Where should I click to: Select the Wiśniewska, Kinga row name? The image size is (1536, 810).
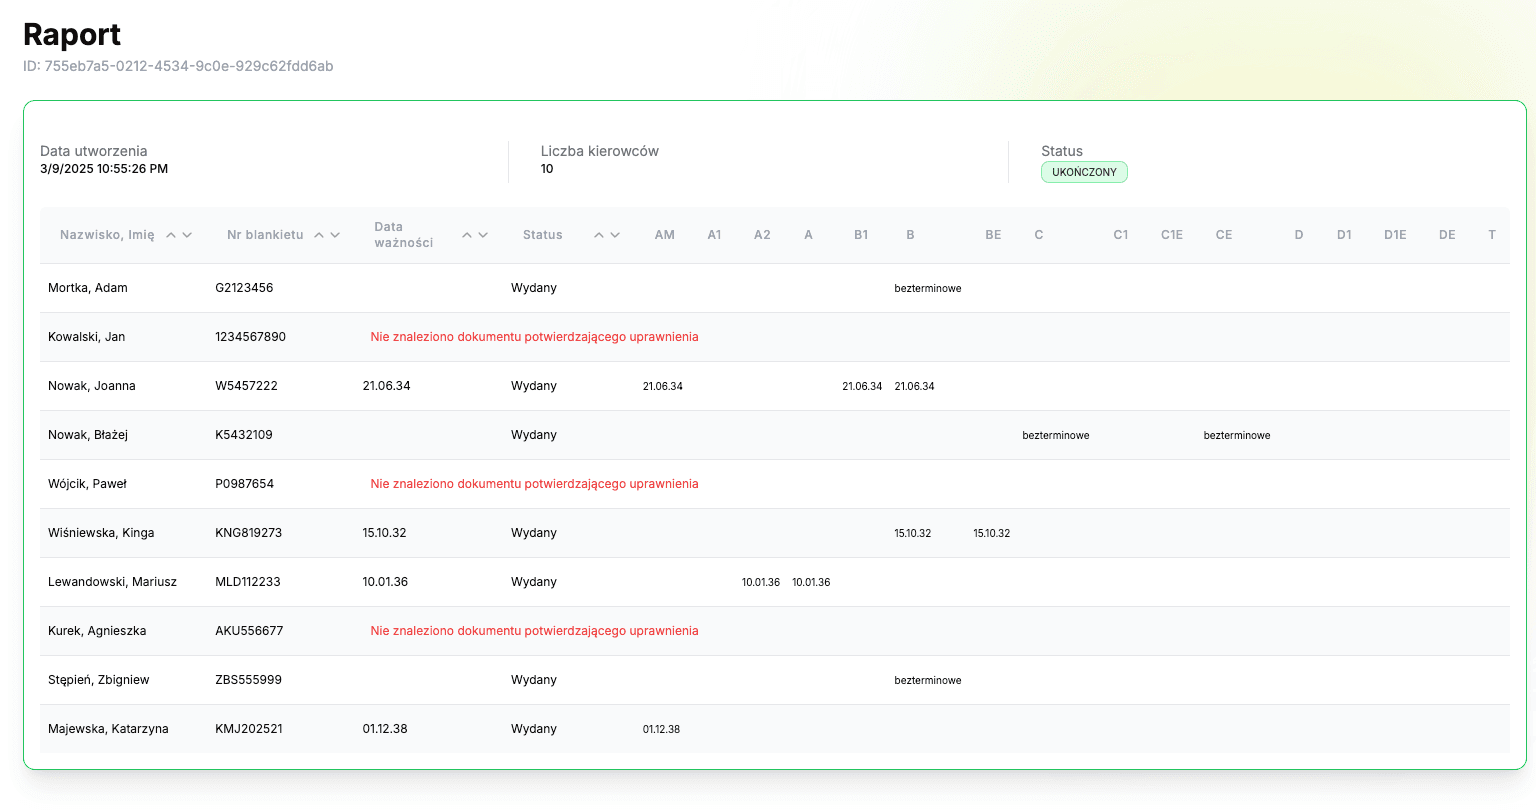[x=101, y=533]
